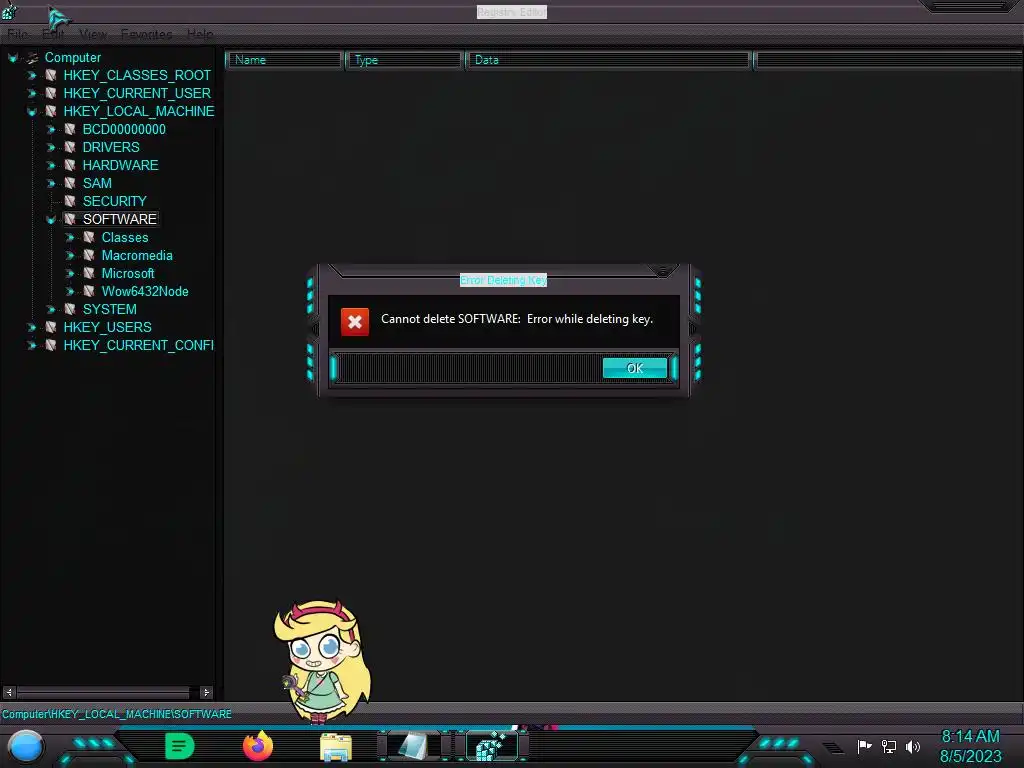The height and width of the screenshot is (768, 1024).
Task: Expand the HKEY_CURRENT_USER arrow
Action: coord(32,93)
